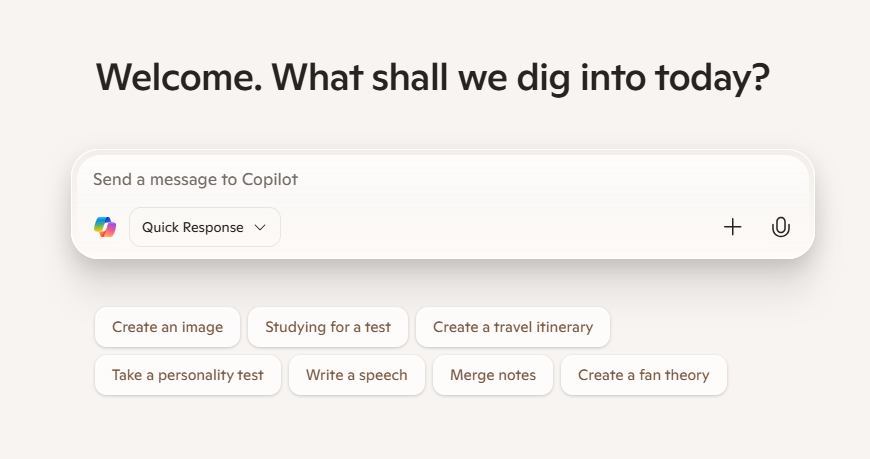Click the Quick Response label text

193,228
